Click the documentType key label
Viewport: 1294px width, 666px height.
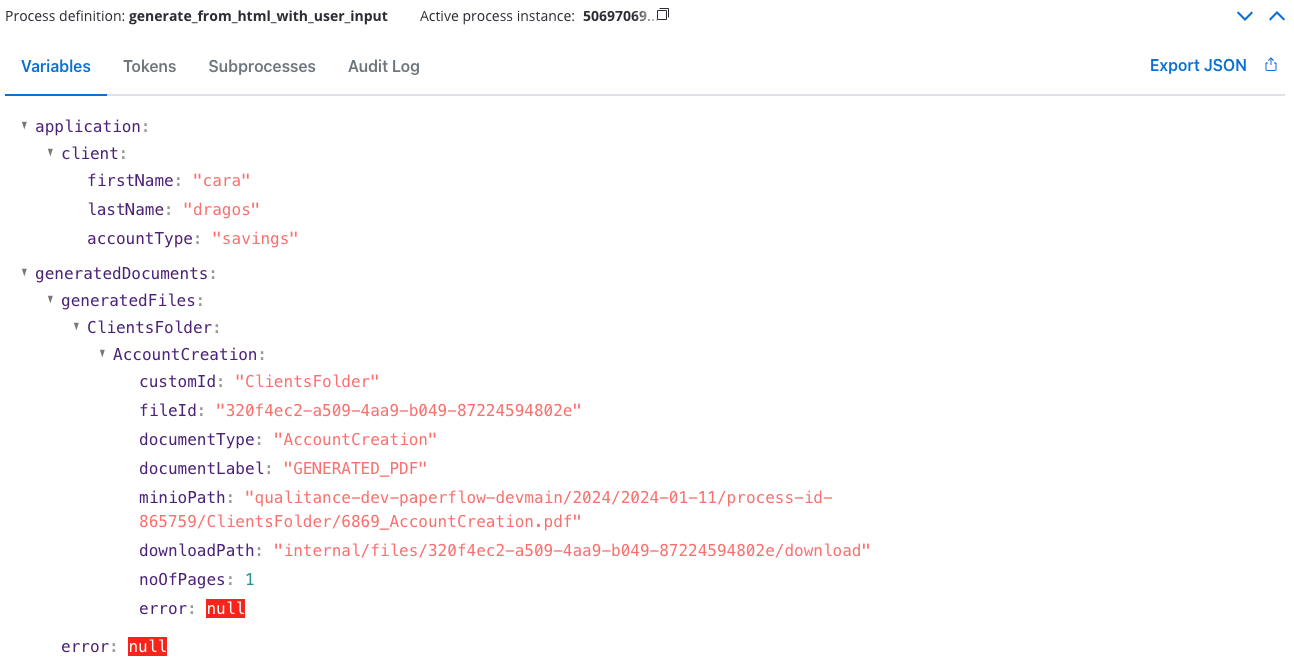click(x=197, y=440)
